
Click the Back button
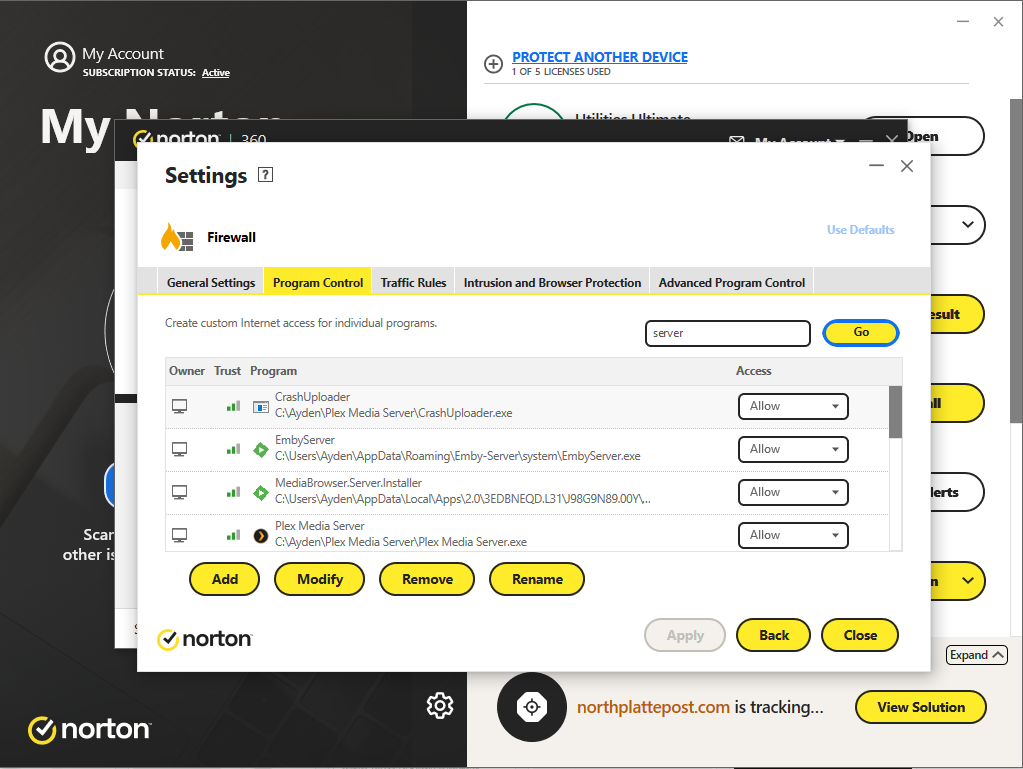tap(774, 635)
